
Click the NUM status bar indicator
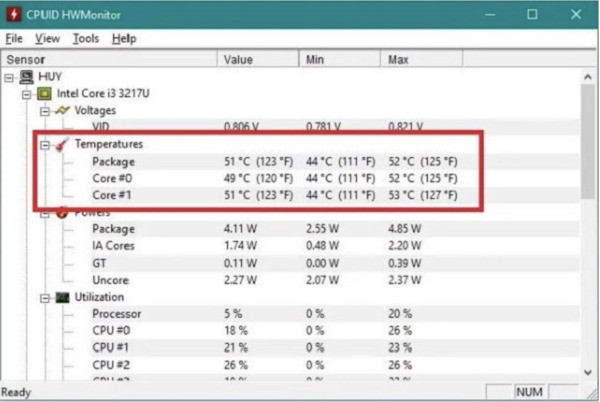coord(530,392)
